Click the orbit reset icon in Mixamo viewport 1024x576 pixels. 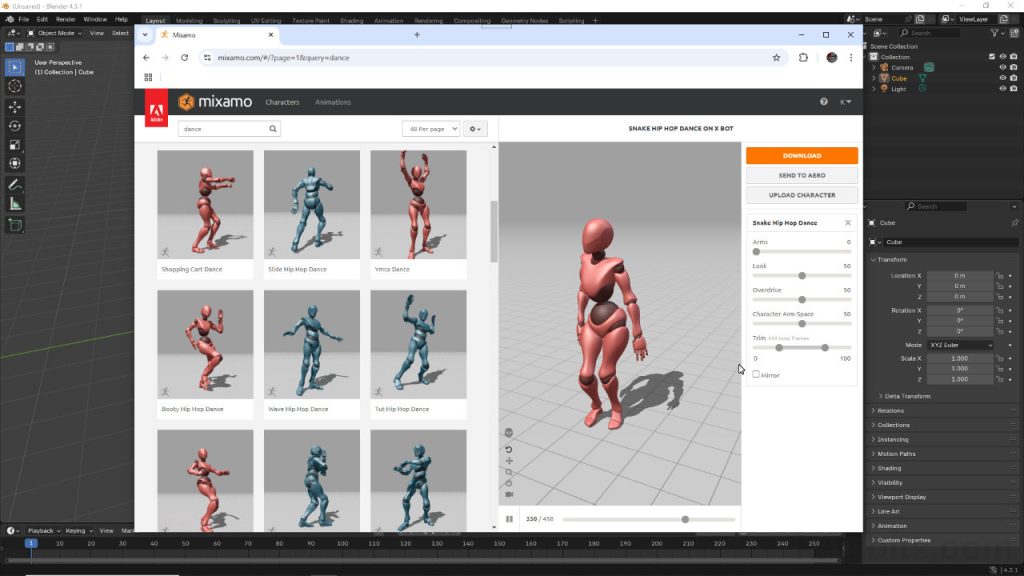tap(509, 450)
